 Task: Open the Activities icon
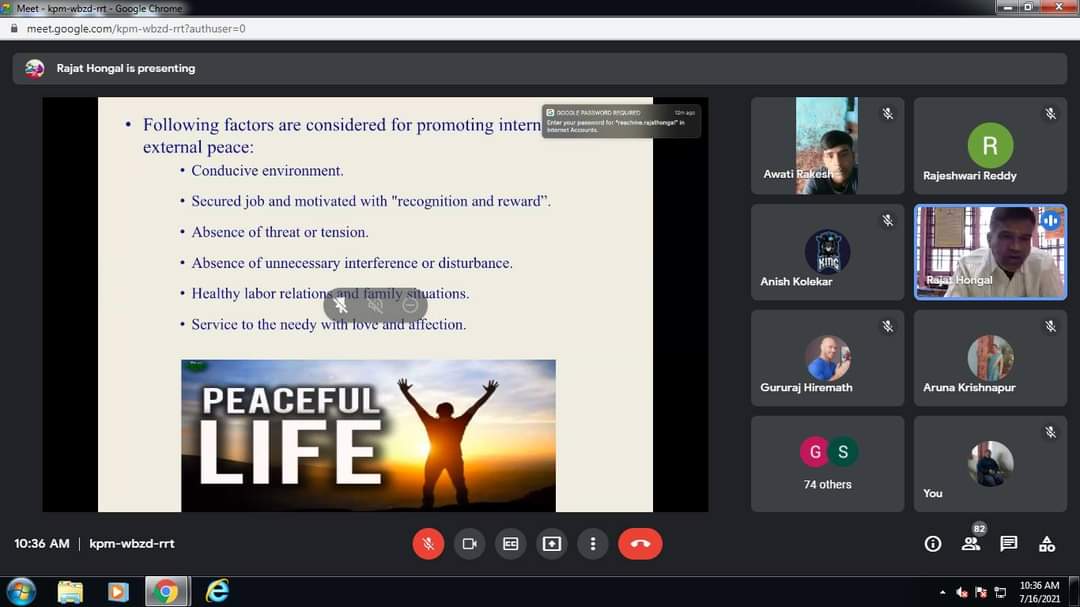[x=1047, y=543]
